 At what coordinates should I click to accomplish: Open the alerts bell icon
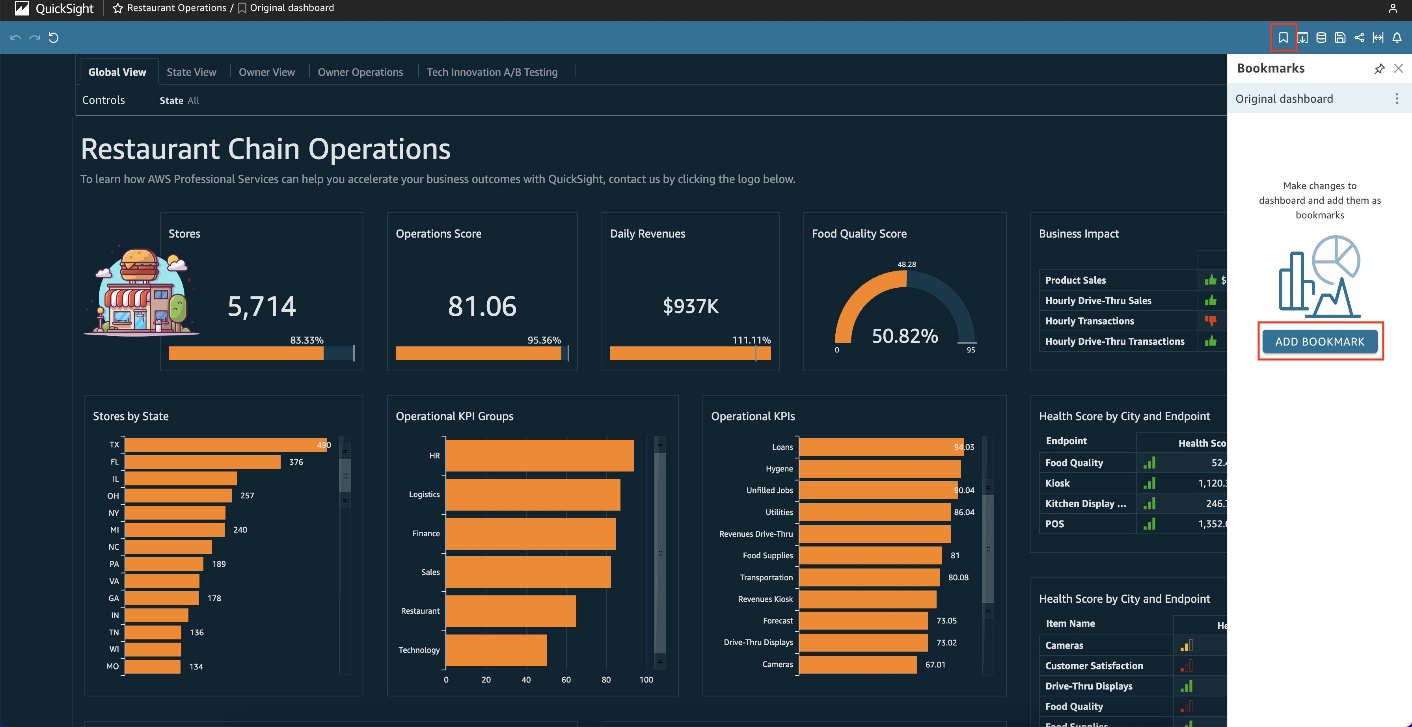tap(1397, 38)
